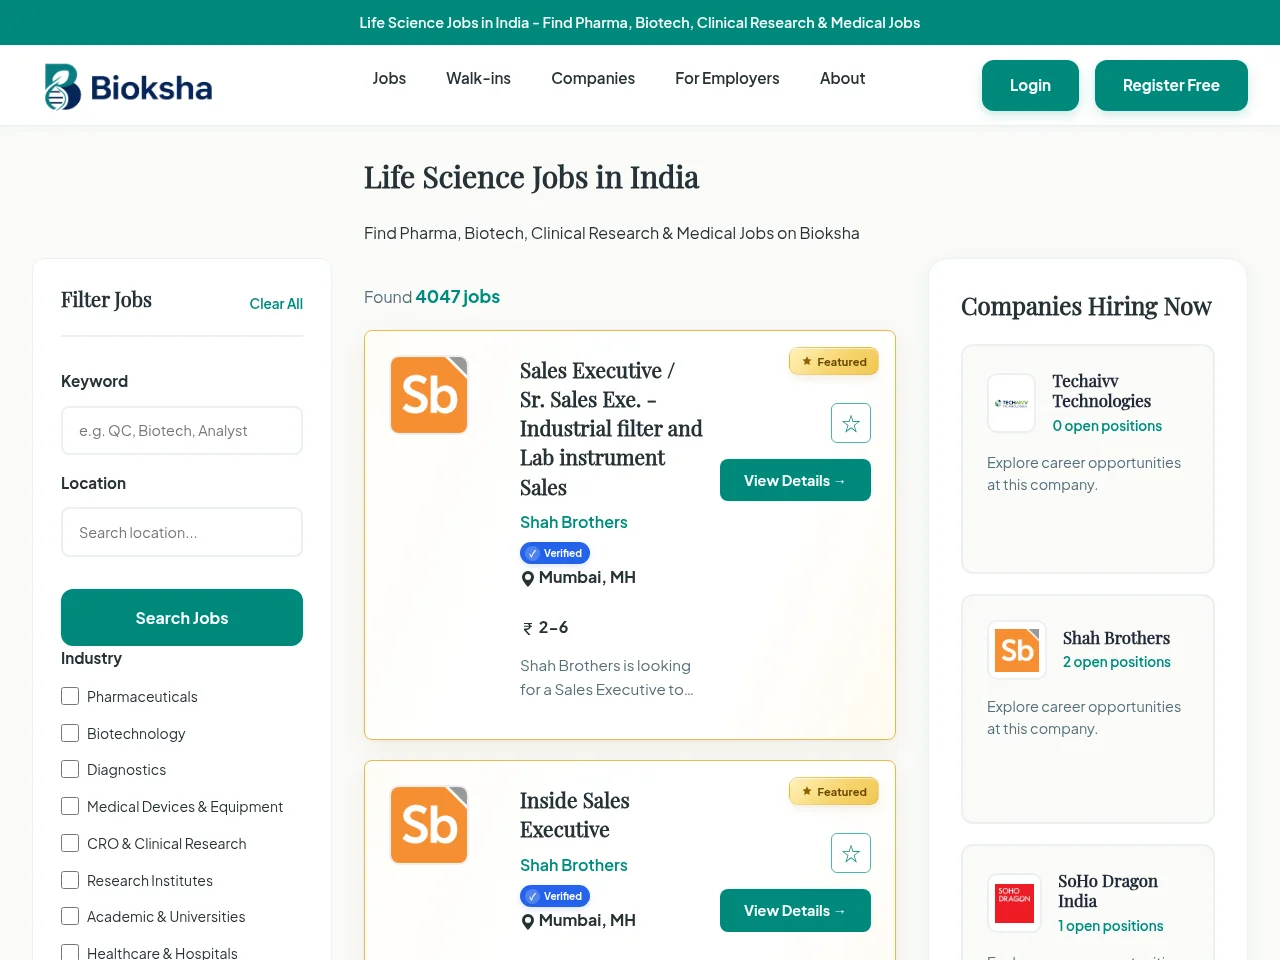Click Shah Brothers logo on Inside Sales card
The height and width of the screenshot is (960, 1280).
pyautogui.click(x=429, y=825)
